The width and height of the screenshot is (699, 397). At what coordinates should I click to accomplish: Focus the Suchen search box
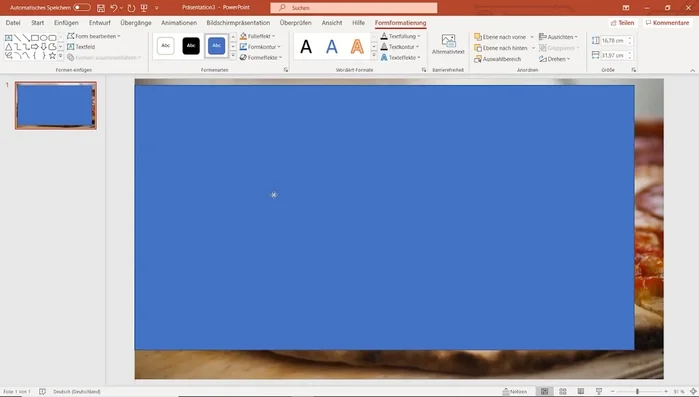[x=354, y=8]
